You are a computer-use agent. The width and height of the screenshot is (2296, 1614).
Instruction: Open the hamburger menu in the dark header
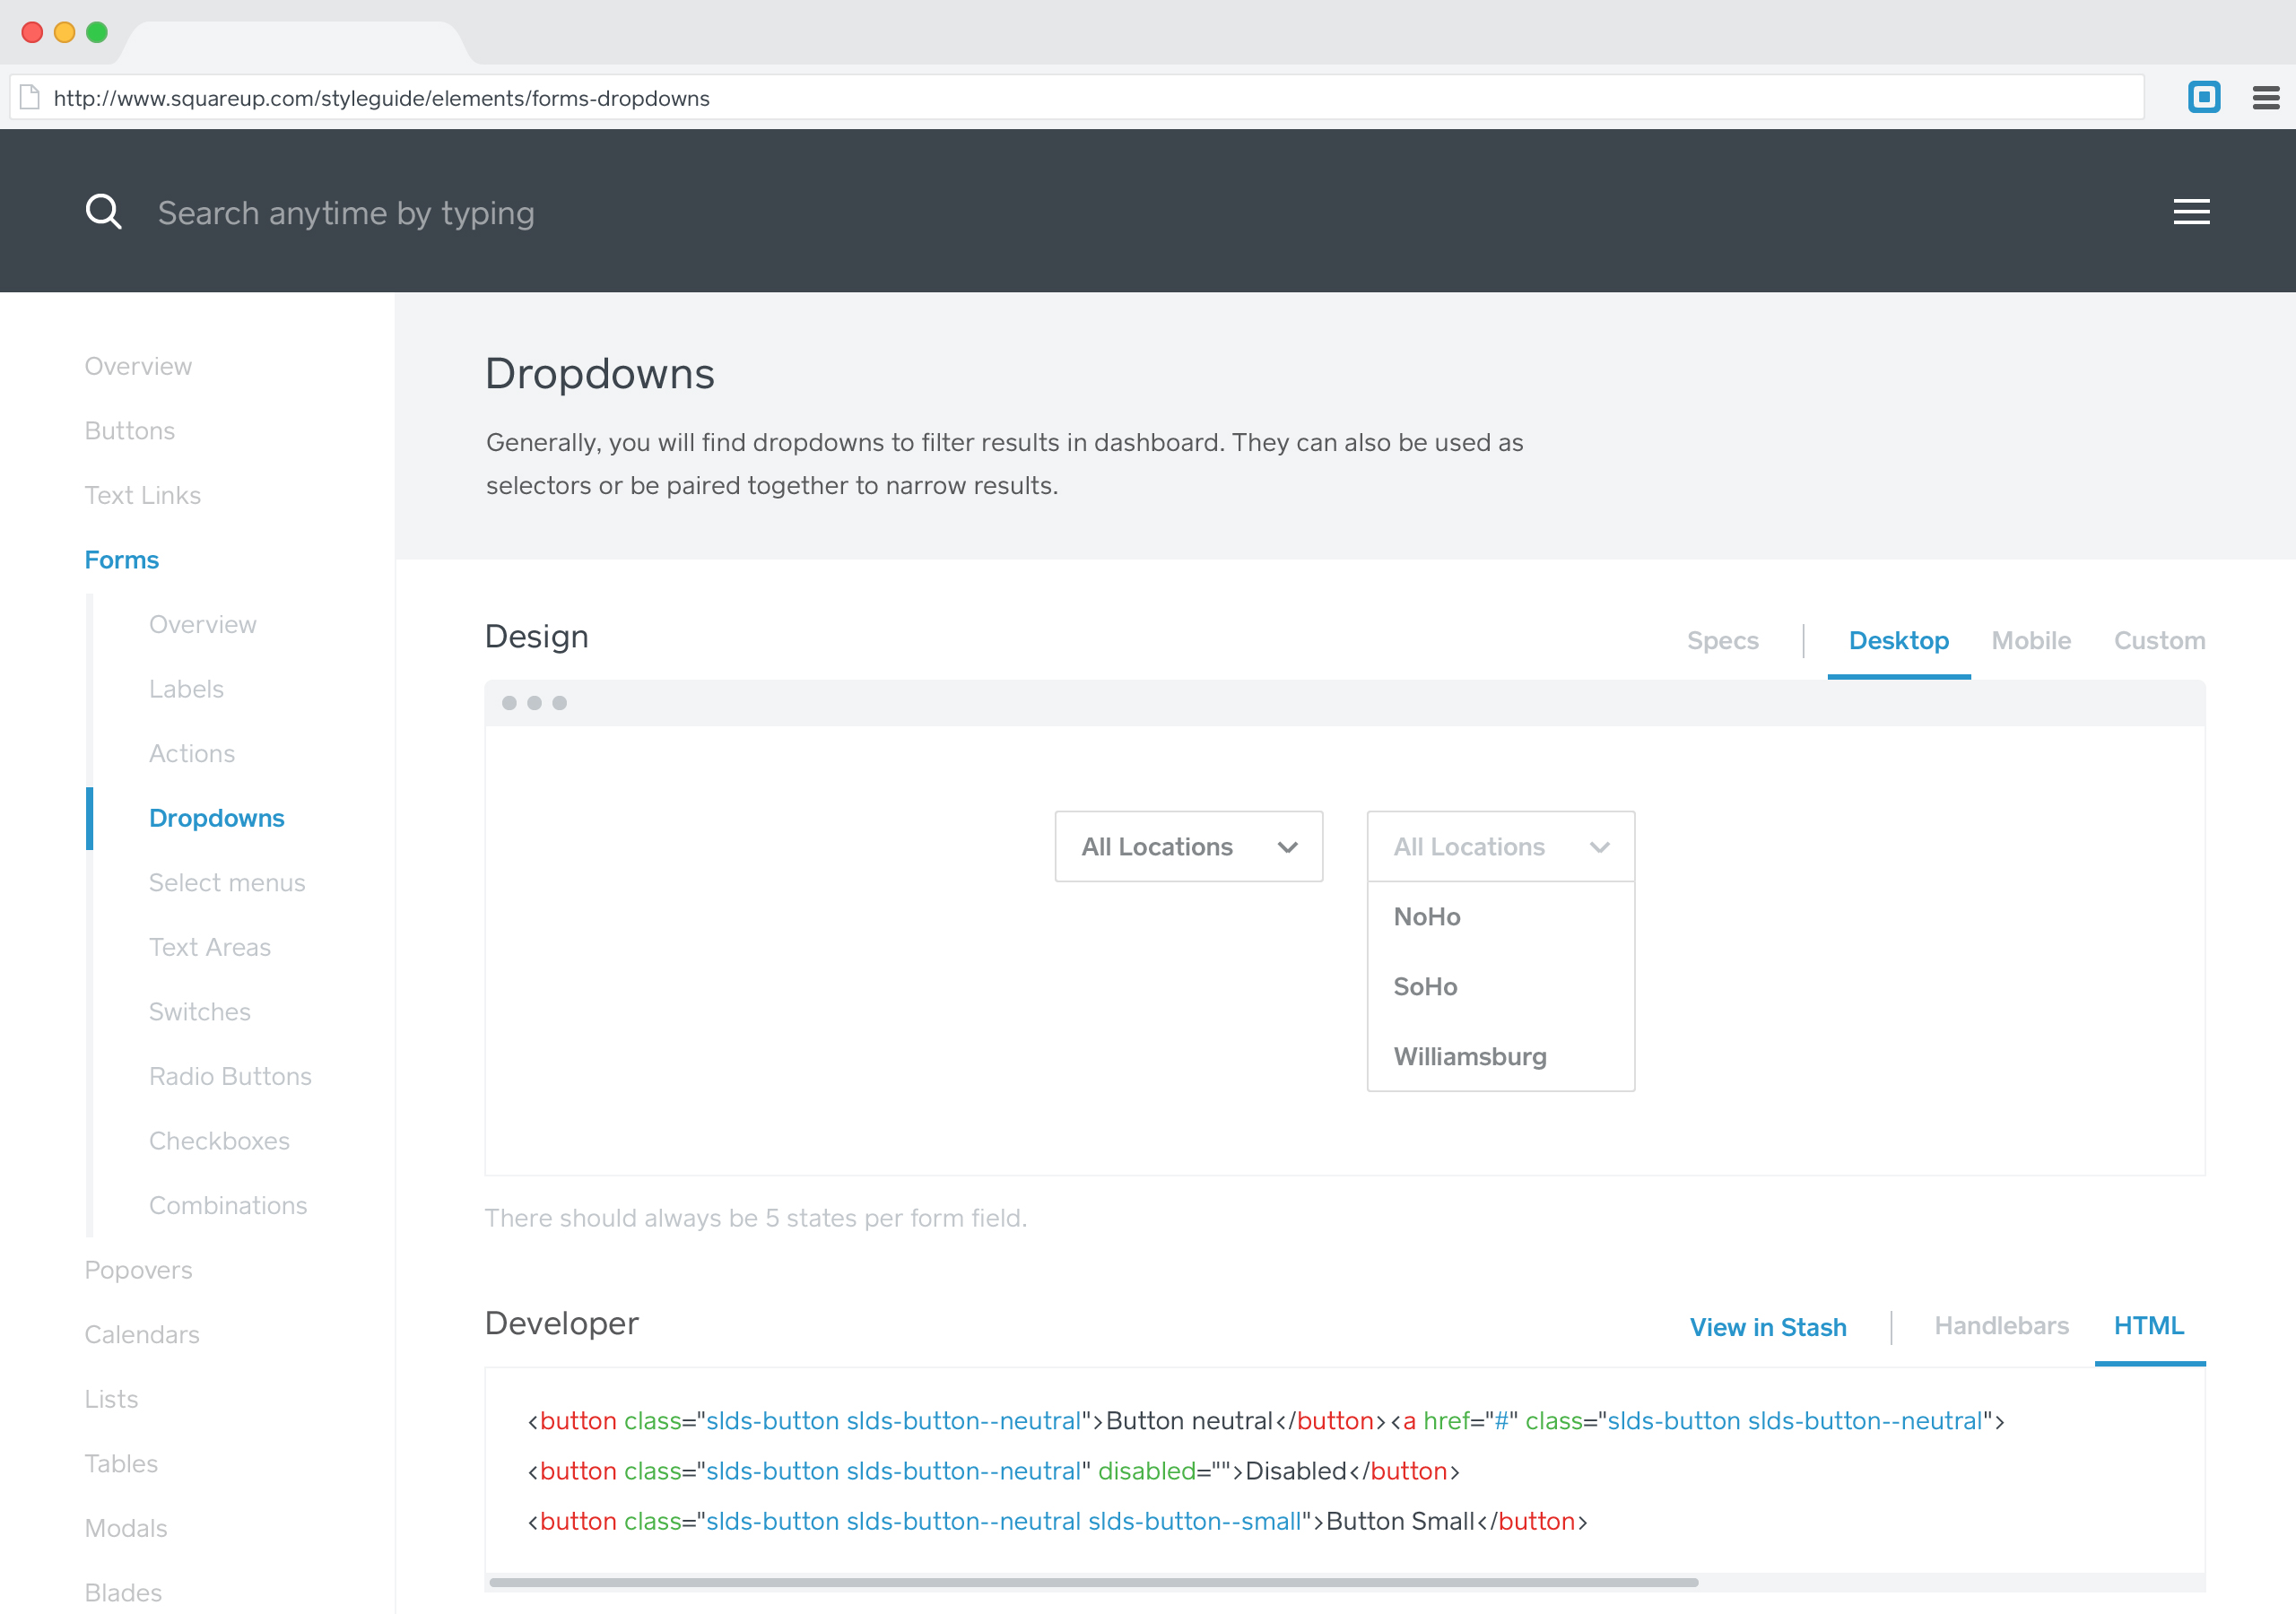click(2190, 212)
